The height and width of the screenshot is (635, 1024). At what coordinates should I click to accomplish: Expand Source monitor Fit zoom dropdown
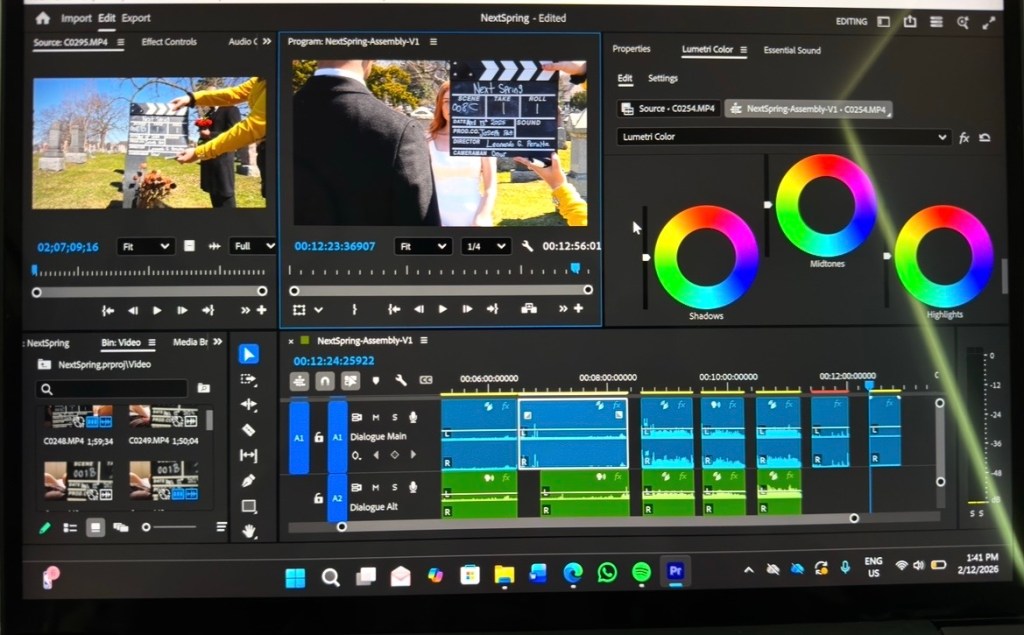point(145,246)
